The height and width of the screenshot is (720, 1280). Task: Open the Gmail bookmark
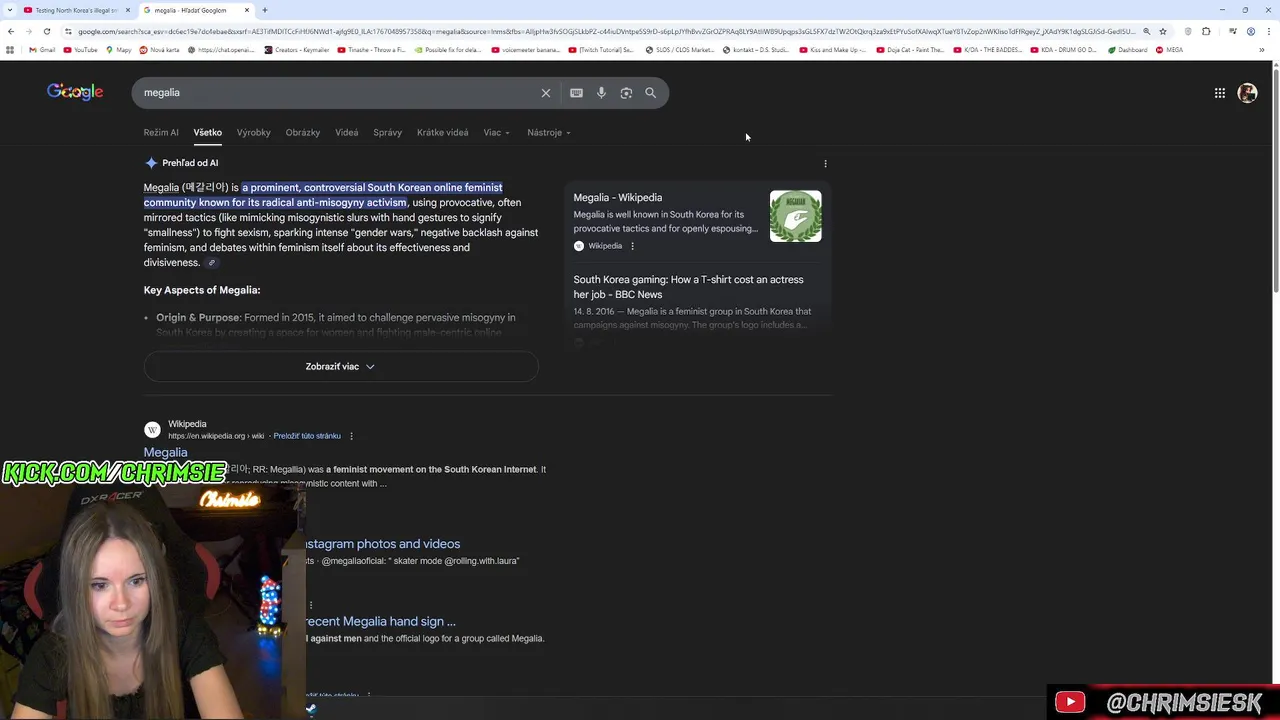[42, 50]
